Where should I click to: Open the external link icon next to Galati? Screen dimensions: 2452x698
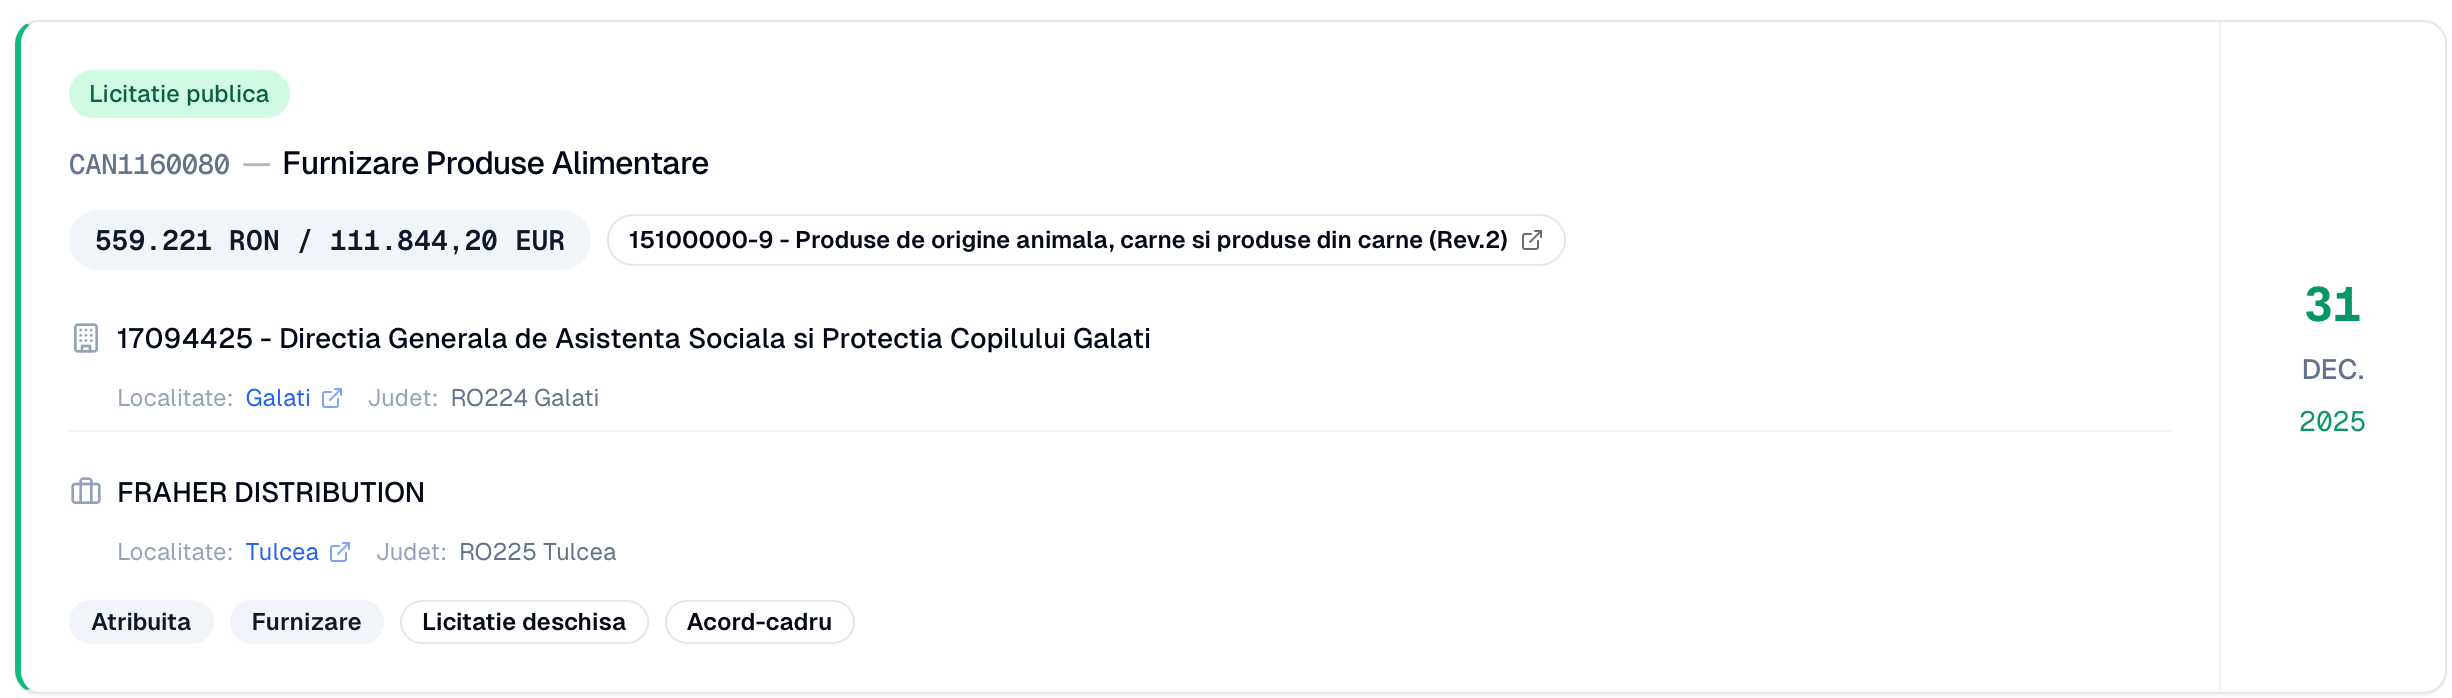pos(332,398)
